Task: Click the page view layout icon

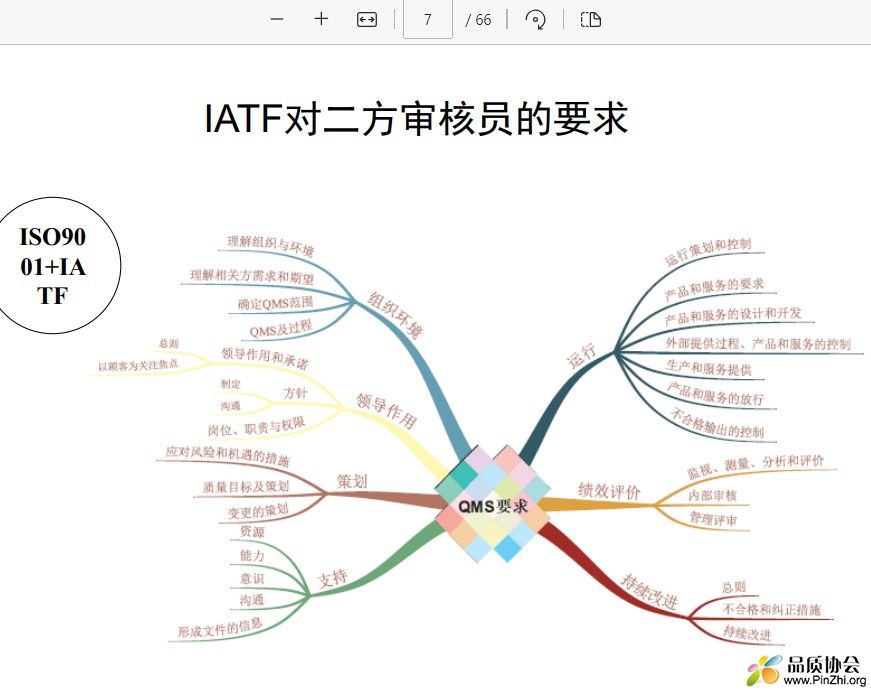Action: coord(590,19)
